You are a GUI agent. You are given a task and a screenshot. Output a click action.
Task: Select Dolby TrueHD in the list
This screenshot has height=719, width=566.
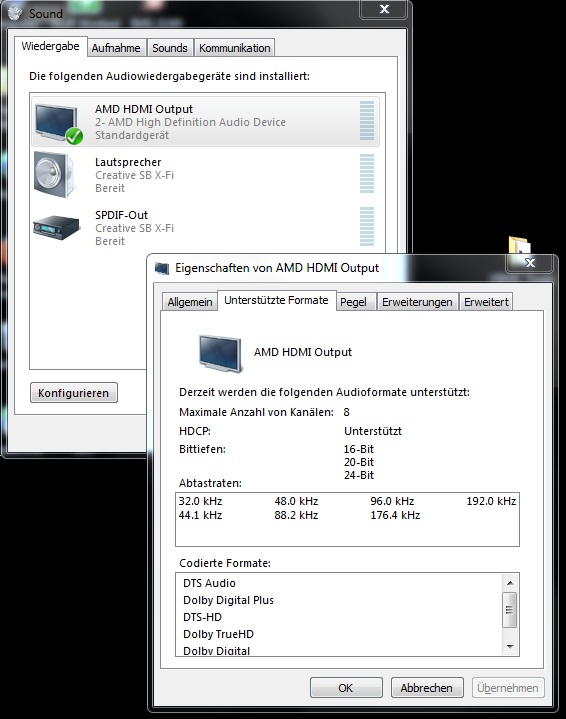218,634
